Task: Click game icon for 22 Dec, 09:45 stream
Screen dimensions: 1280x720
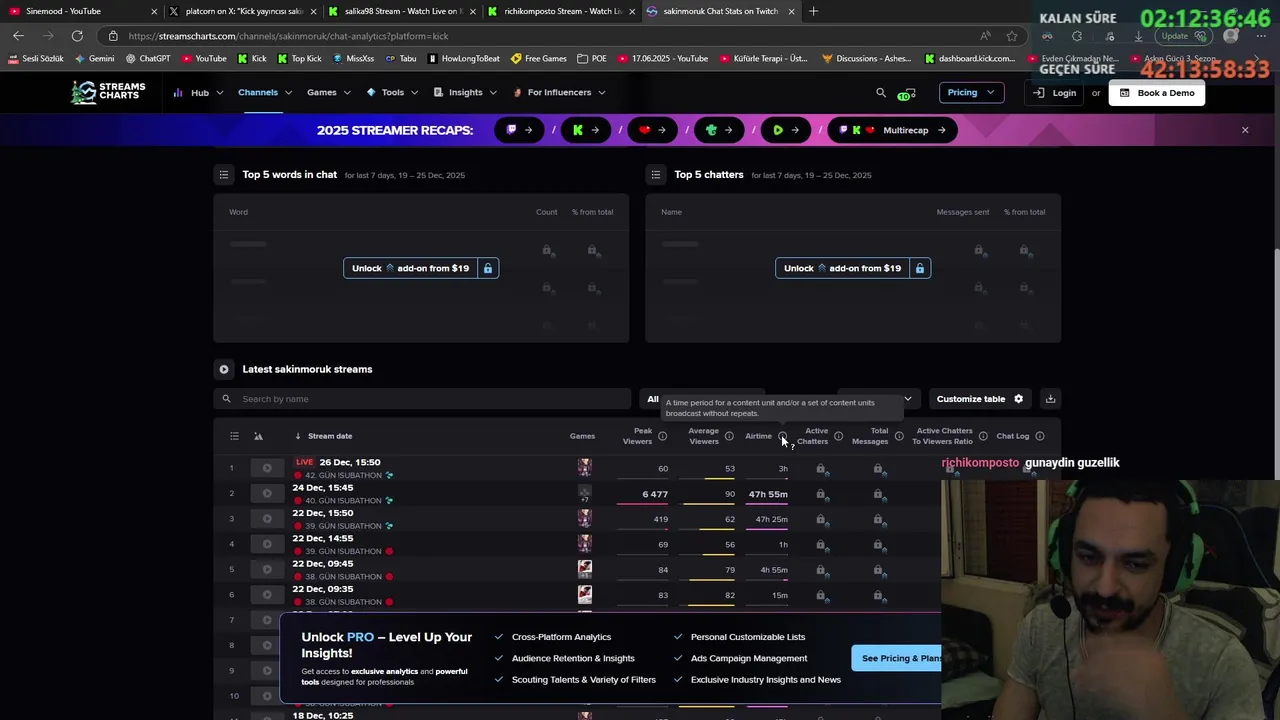Action: (585, 569)
